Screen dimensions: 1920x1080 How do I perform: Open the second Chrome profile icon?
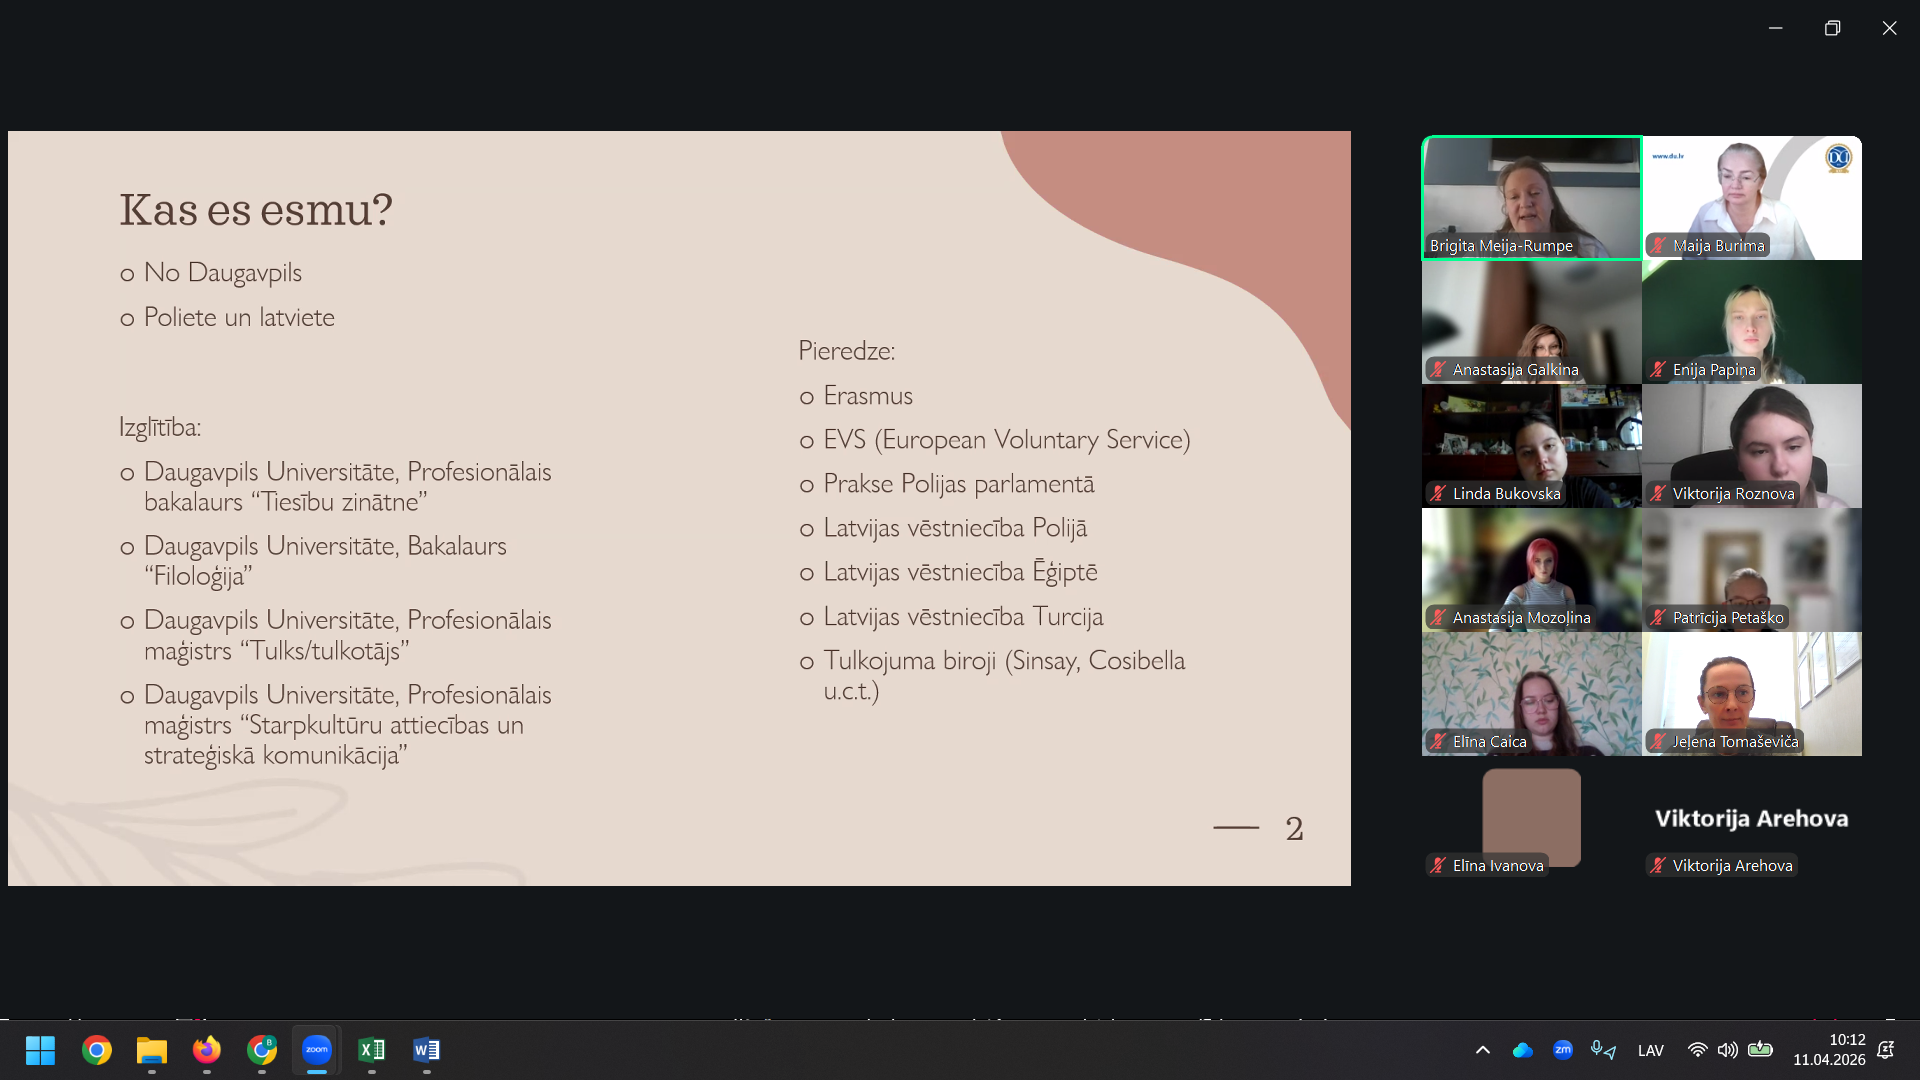(262, 1050)
